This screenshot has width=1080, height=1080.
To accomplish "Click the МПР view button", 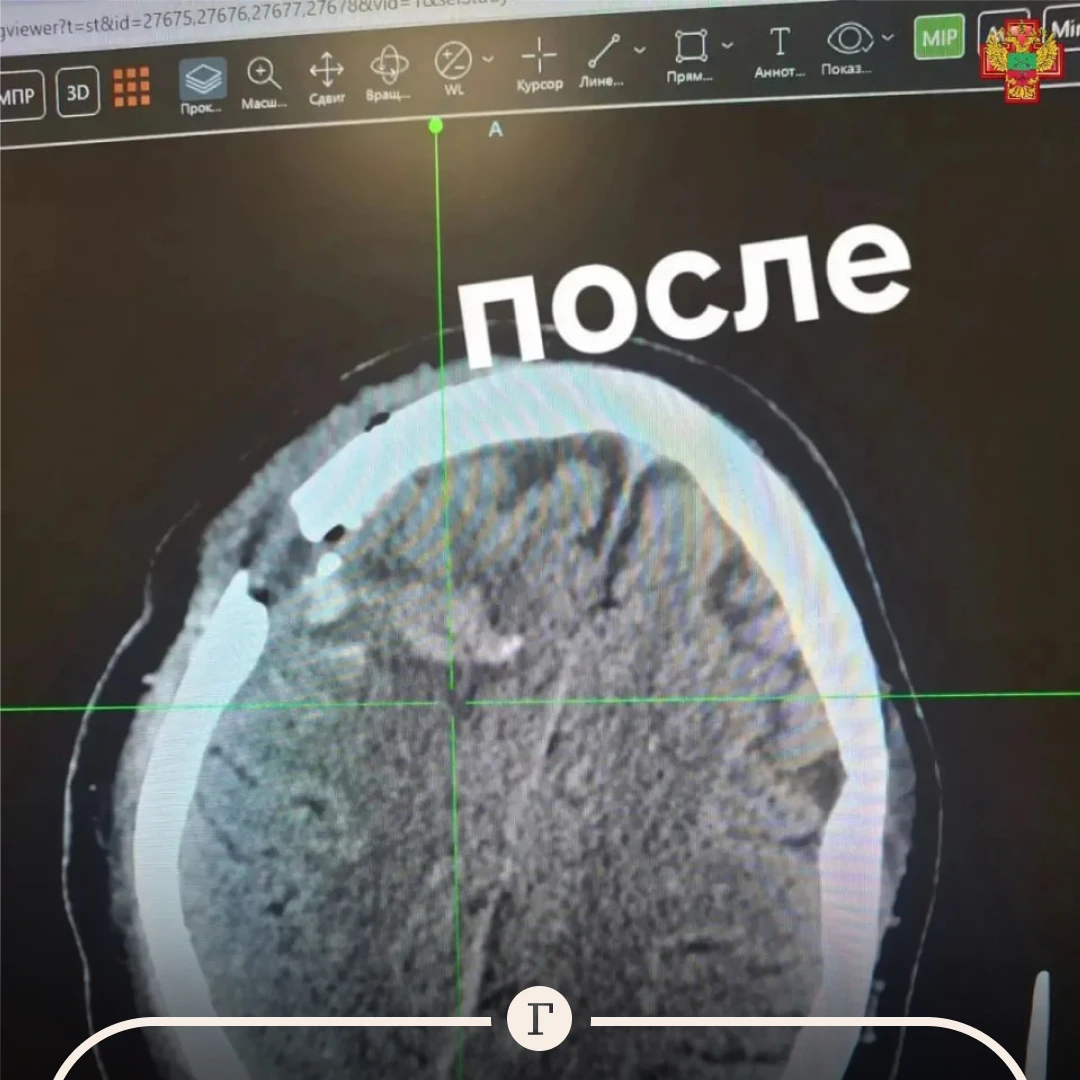I will coord(19,95).
